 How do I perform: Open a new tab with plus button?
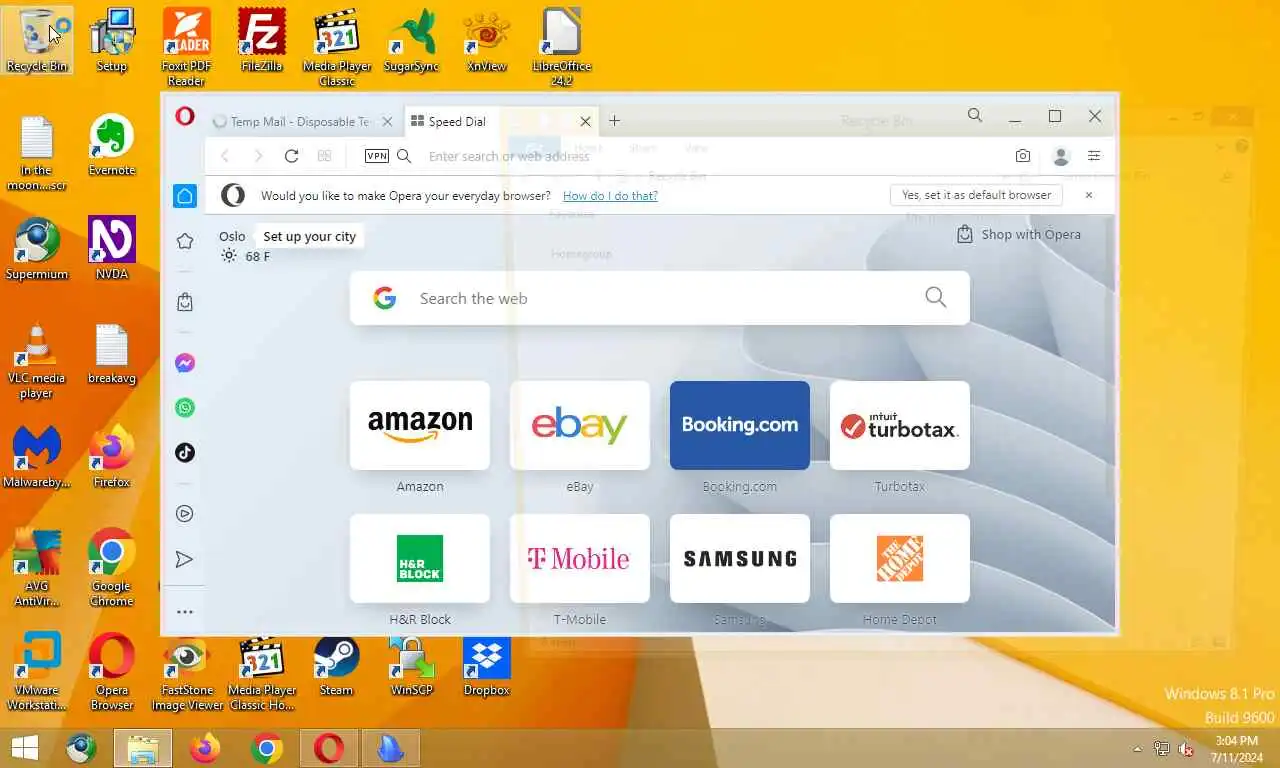[x=614, y=121]
